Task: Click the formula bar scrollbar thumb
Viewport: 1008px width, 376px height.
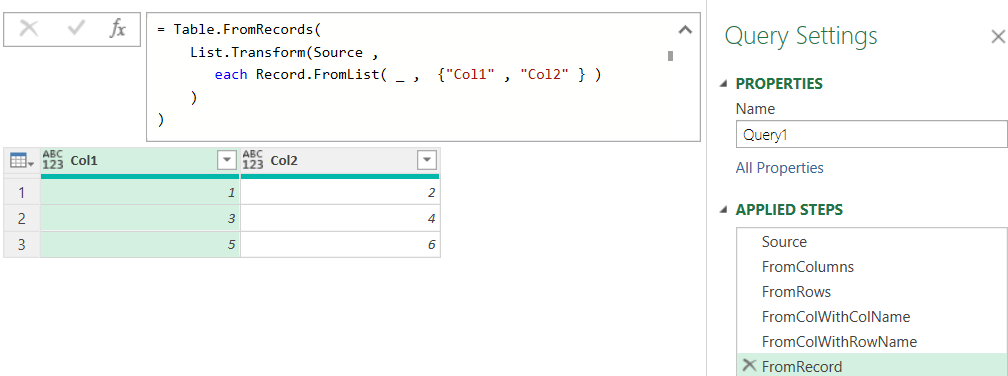Action: (x=670, y=56)
